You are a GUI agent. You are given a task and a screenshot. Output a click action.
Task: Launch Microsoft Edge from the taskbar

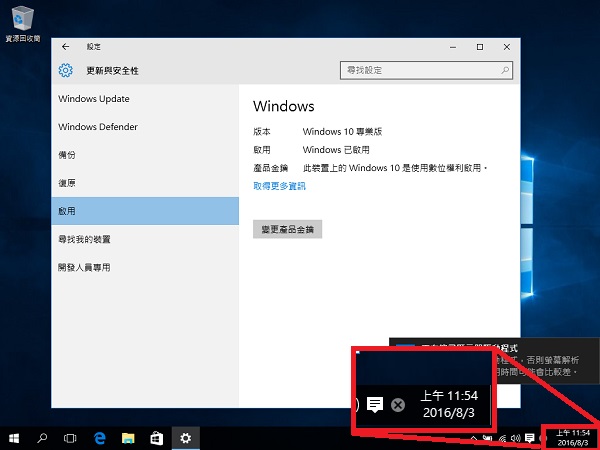[99, 438]
